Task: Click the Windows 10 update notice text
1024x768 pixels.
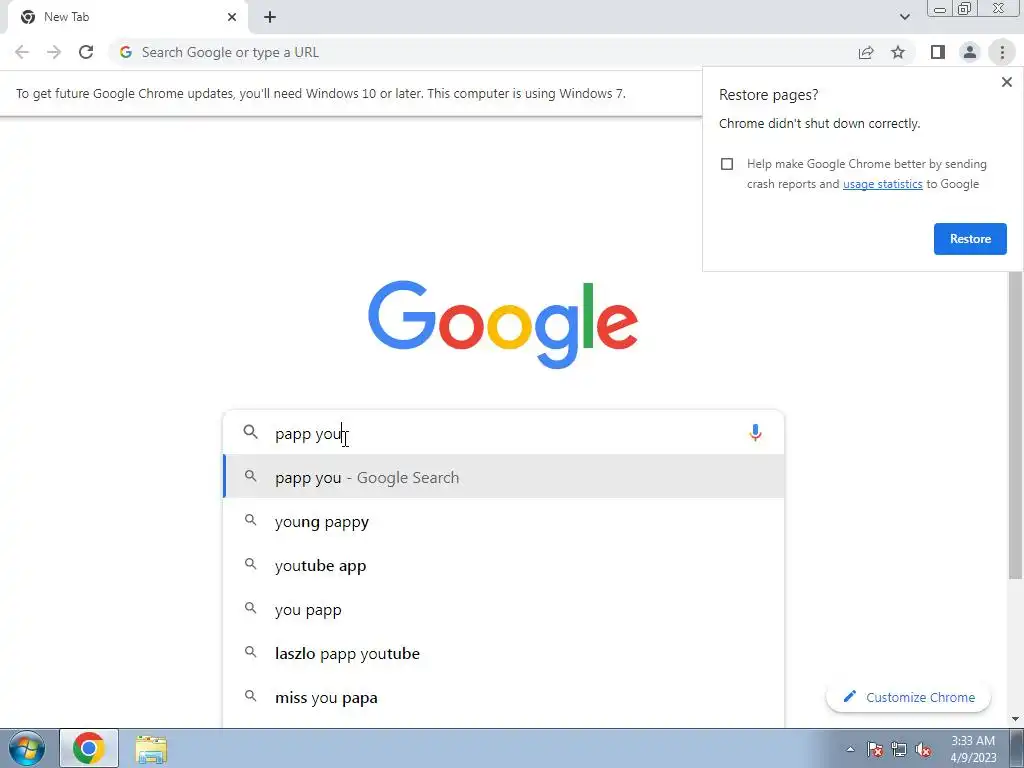Action: [321, 93]
